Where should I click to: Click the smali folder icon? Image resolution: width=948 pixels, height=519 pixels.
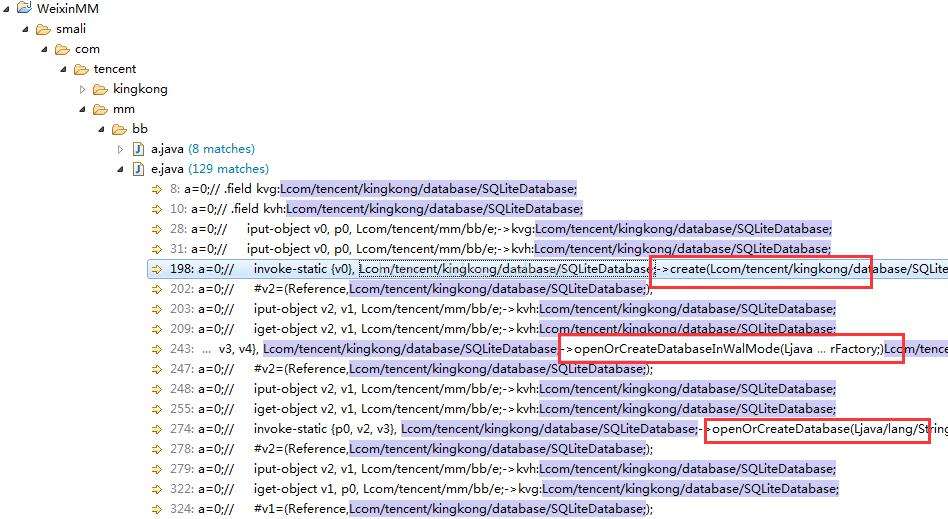(44, 29)
